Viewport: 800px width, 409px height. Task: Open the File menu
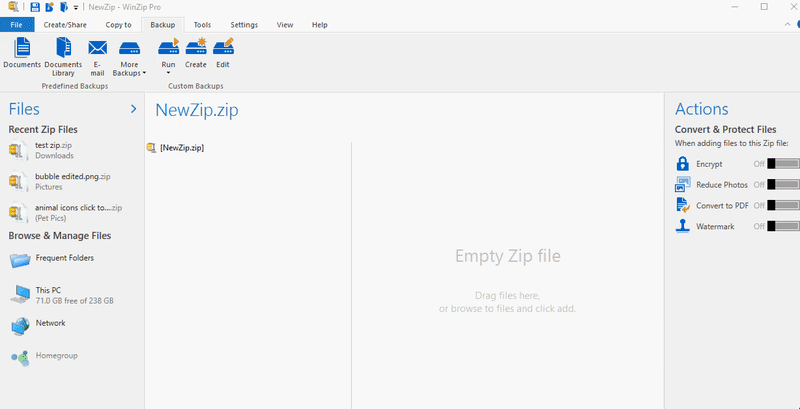pyautogui.click(x=16, y=24)
